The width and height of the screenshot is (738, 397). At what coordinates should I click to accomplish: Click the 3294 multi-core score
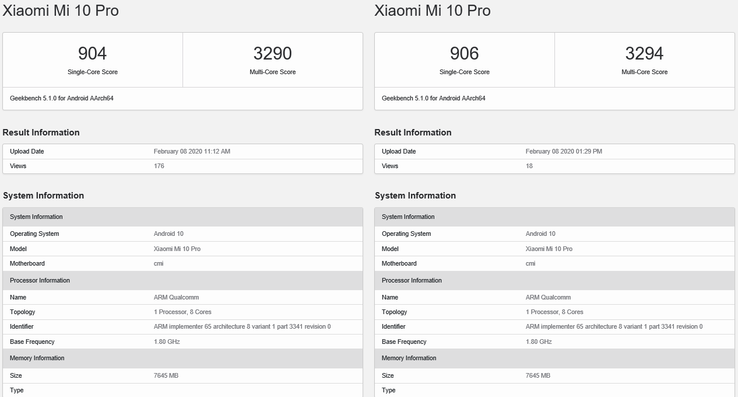click(x=644, y=53)
